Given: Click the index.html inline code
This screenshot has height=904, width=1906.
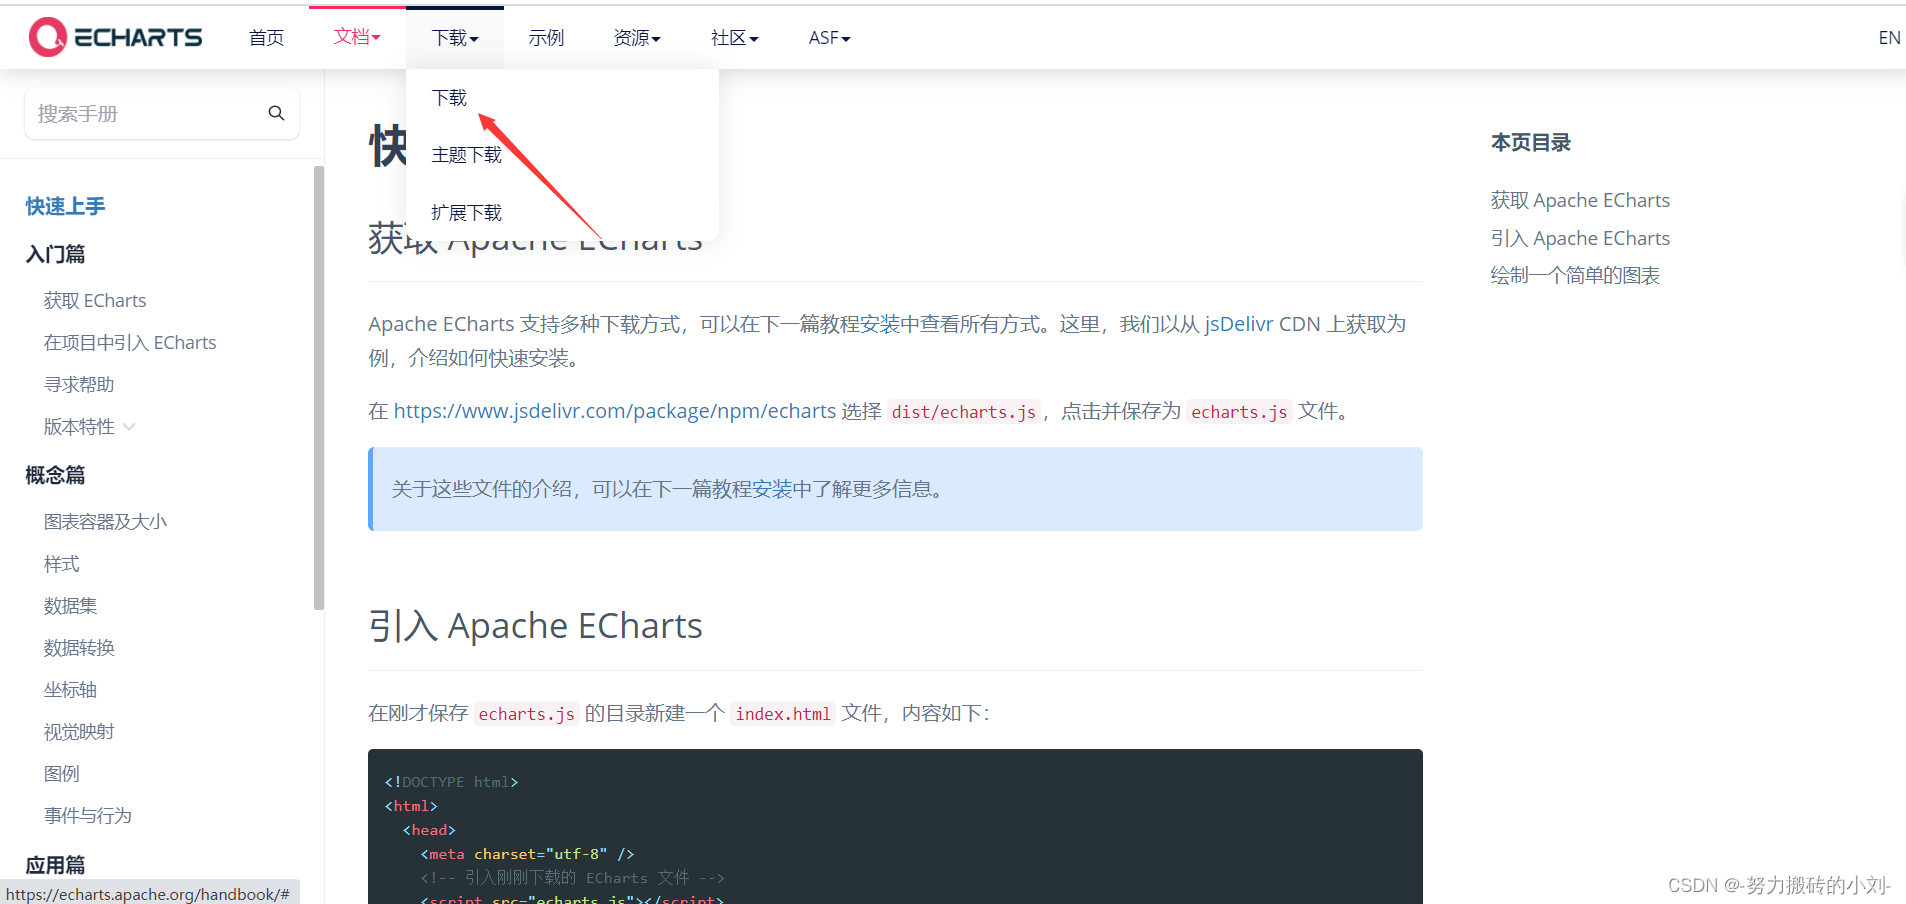Looking at the screenshot, I should [783, 714].
